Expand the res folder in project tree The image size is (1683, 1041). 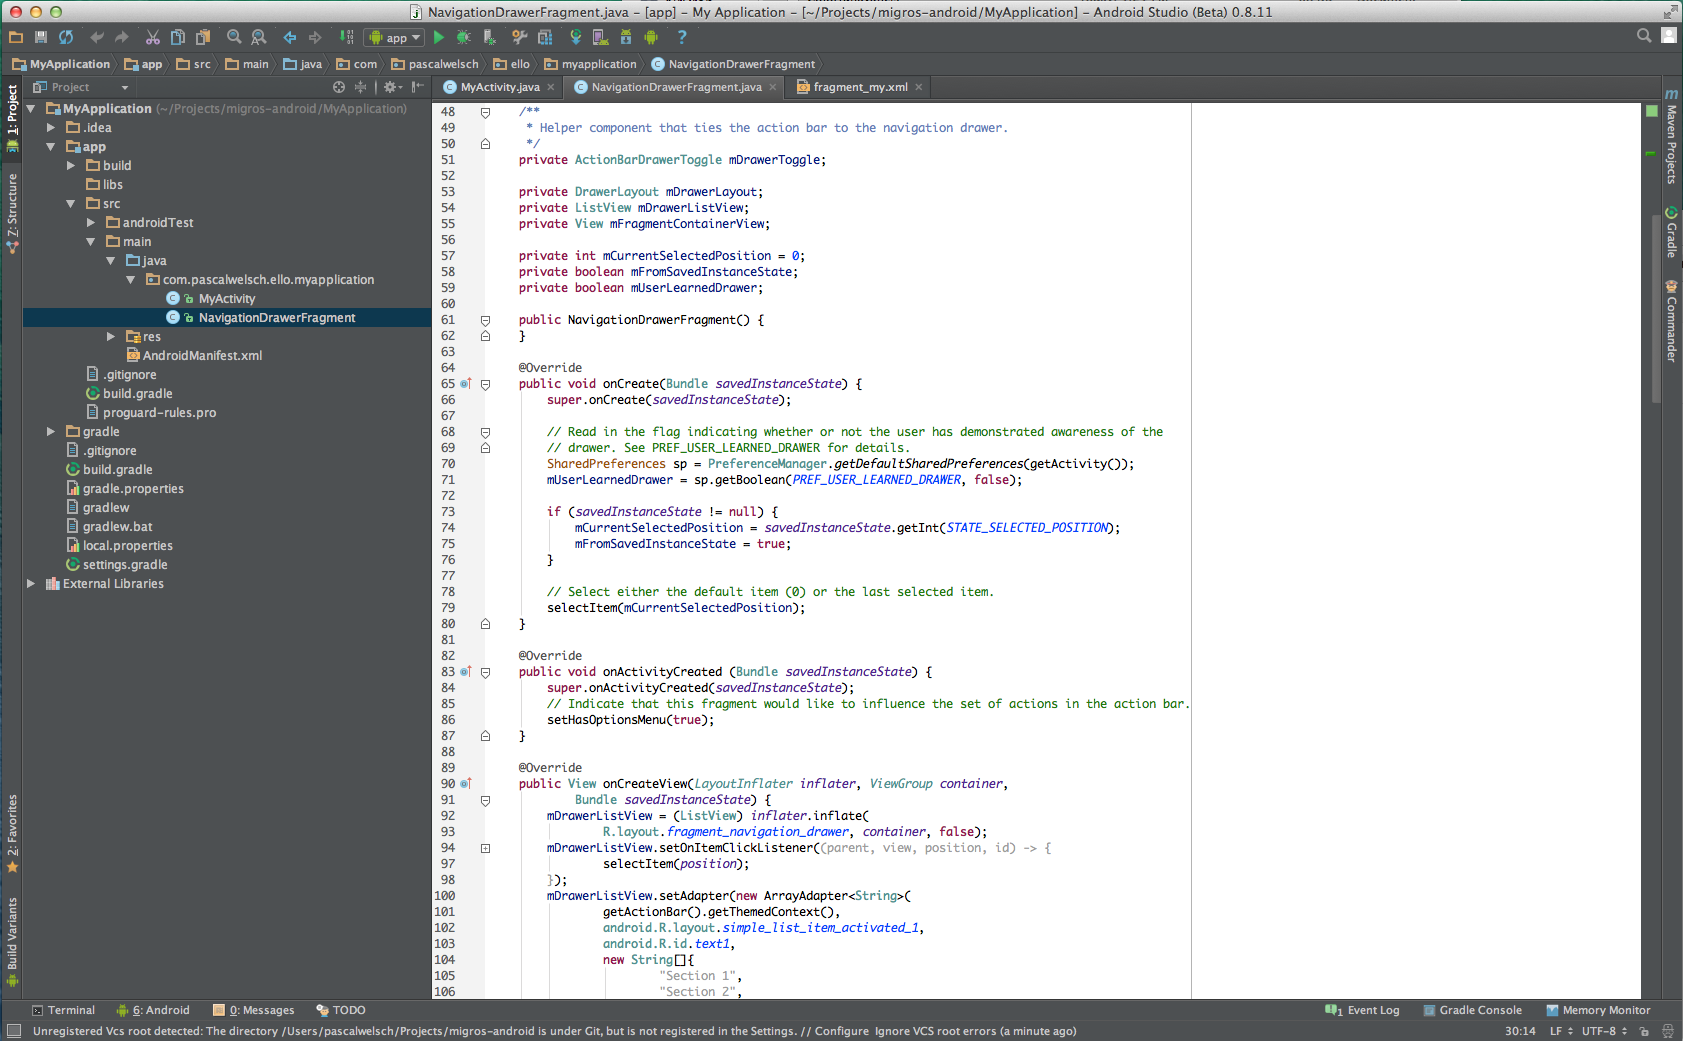click(111, 337)
